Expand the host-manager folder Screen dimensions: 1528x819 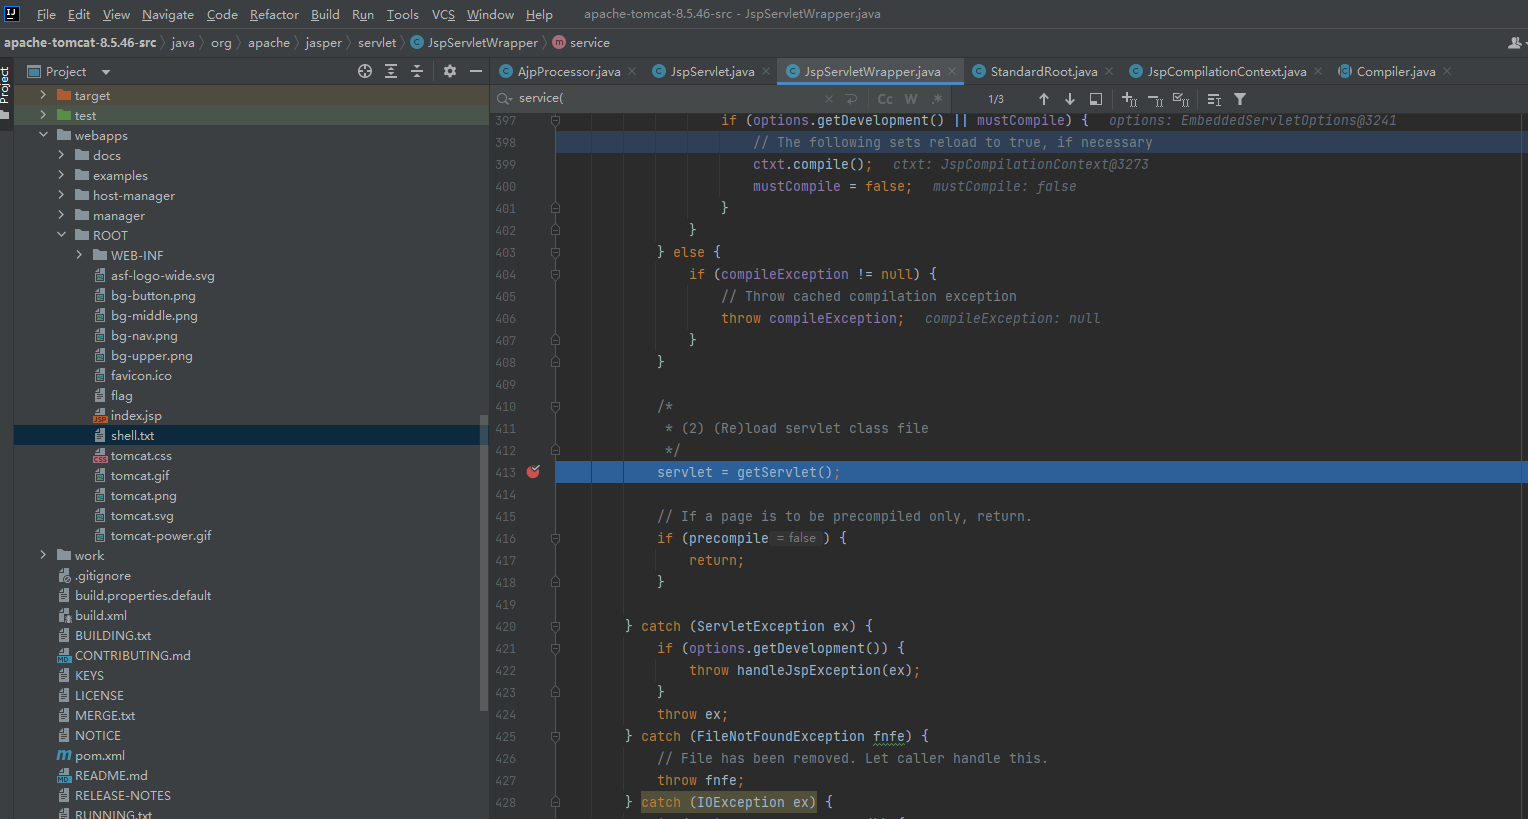pyautogui.click(x=61, y=195)
